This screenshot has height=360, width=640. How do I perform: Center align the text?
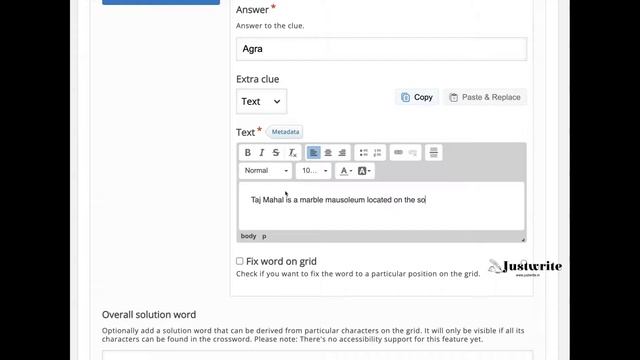pos(328,153)
